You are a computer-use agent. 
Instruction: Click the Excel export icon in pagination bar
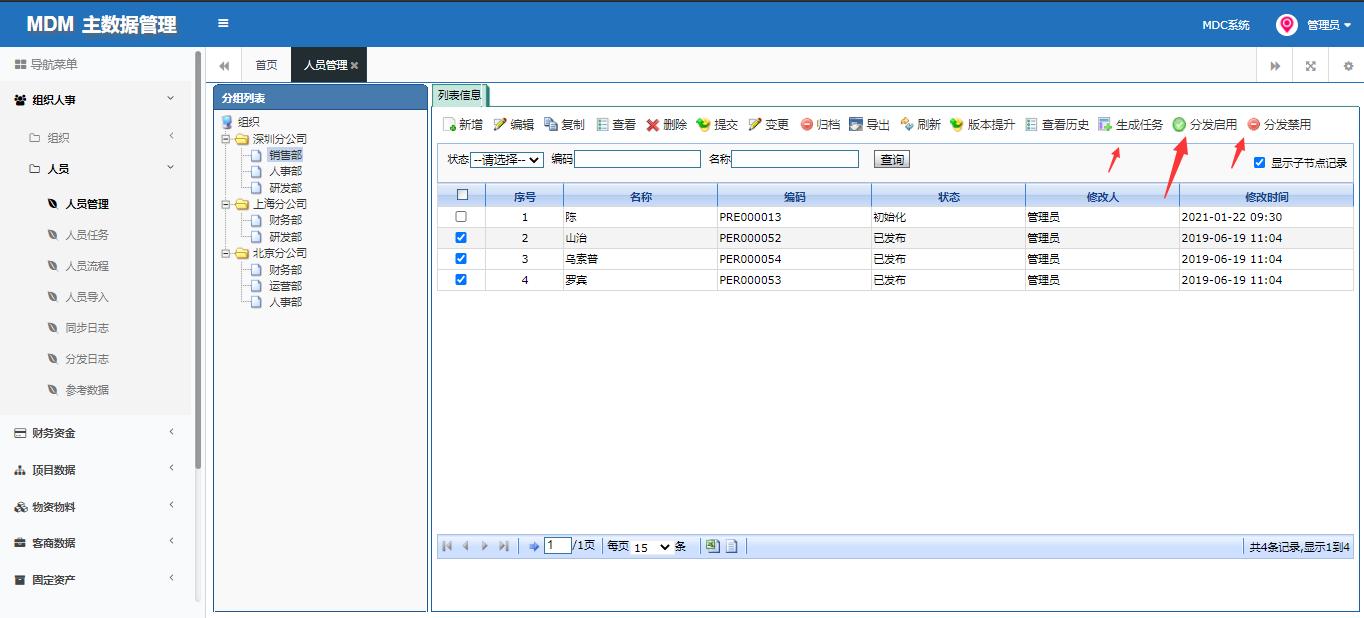(x=712, y=546)
